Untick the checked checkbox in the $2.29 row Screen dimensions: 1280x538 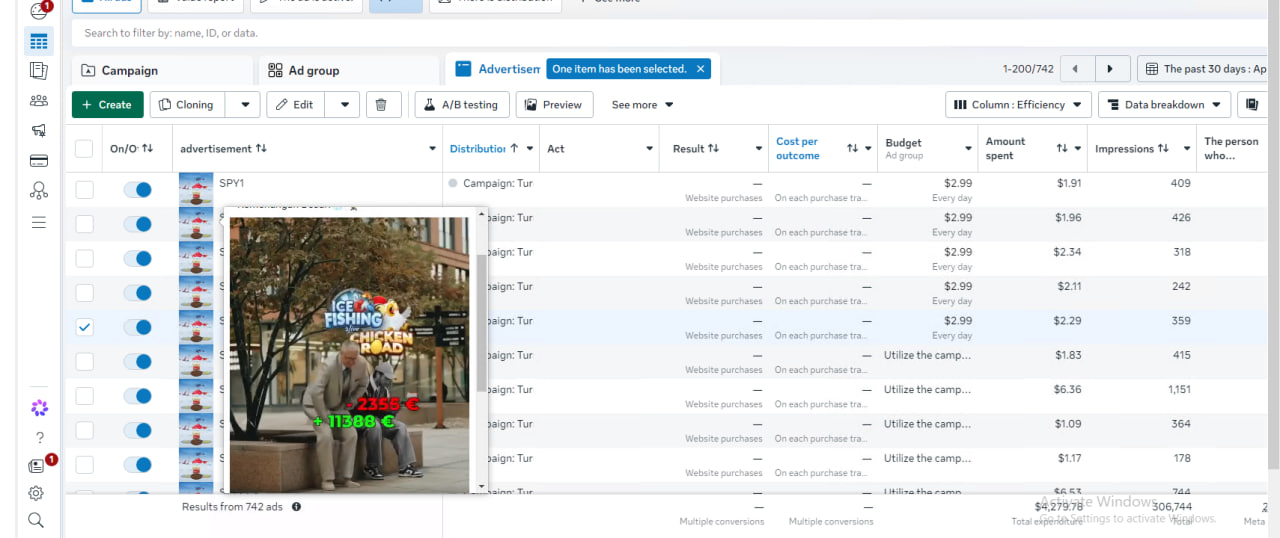(85, 327)
